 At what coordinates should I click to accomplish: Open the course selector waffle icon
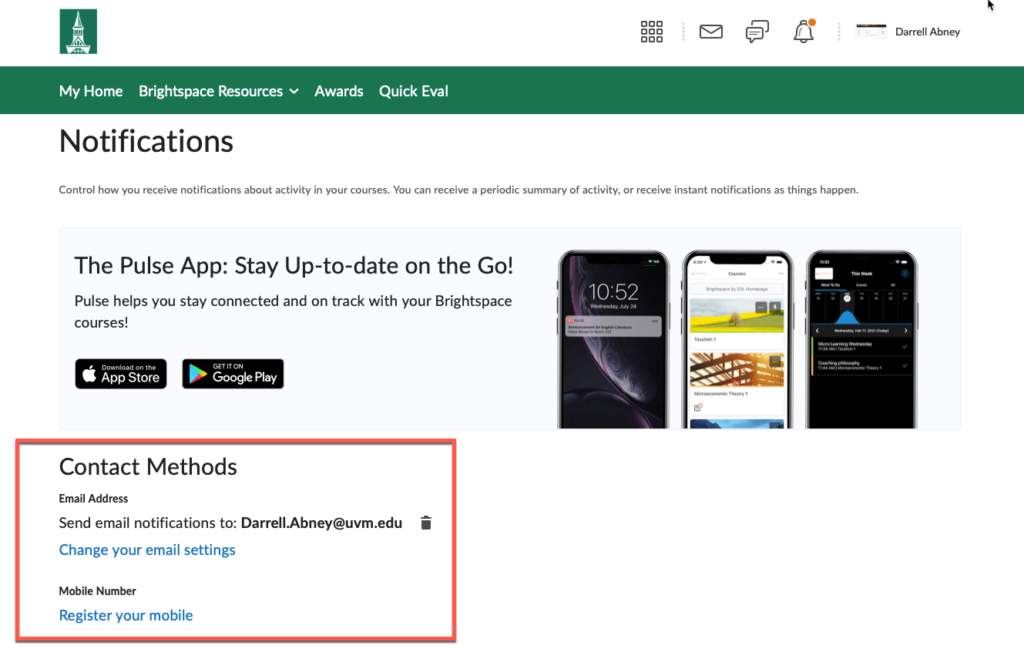click(651, 31)
